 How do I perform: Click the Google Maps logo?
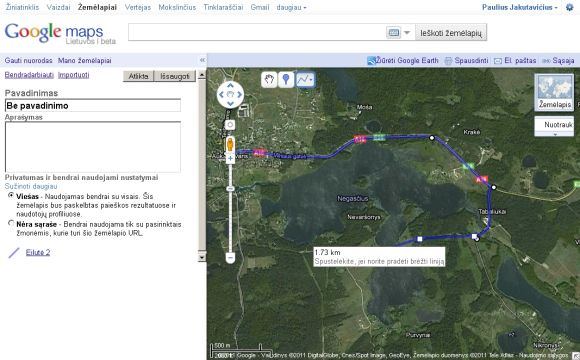click(x=54, y=33)
